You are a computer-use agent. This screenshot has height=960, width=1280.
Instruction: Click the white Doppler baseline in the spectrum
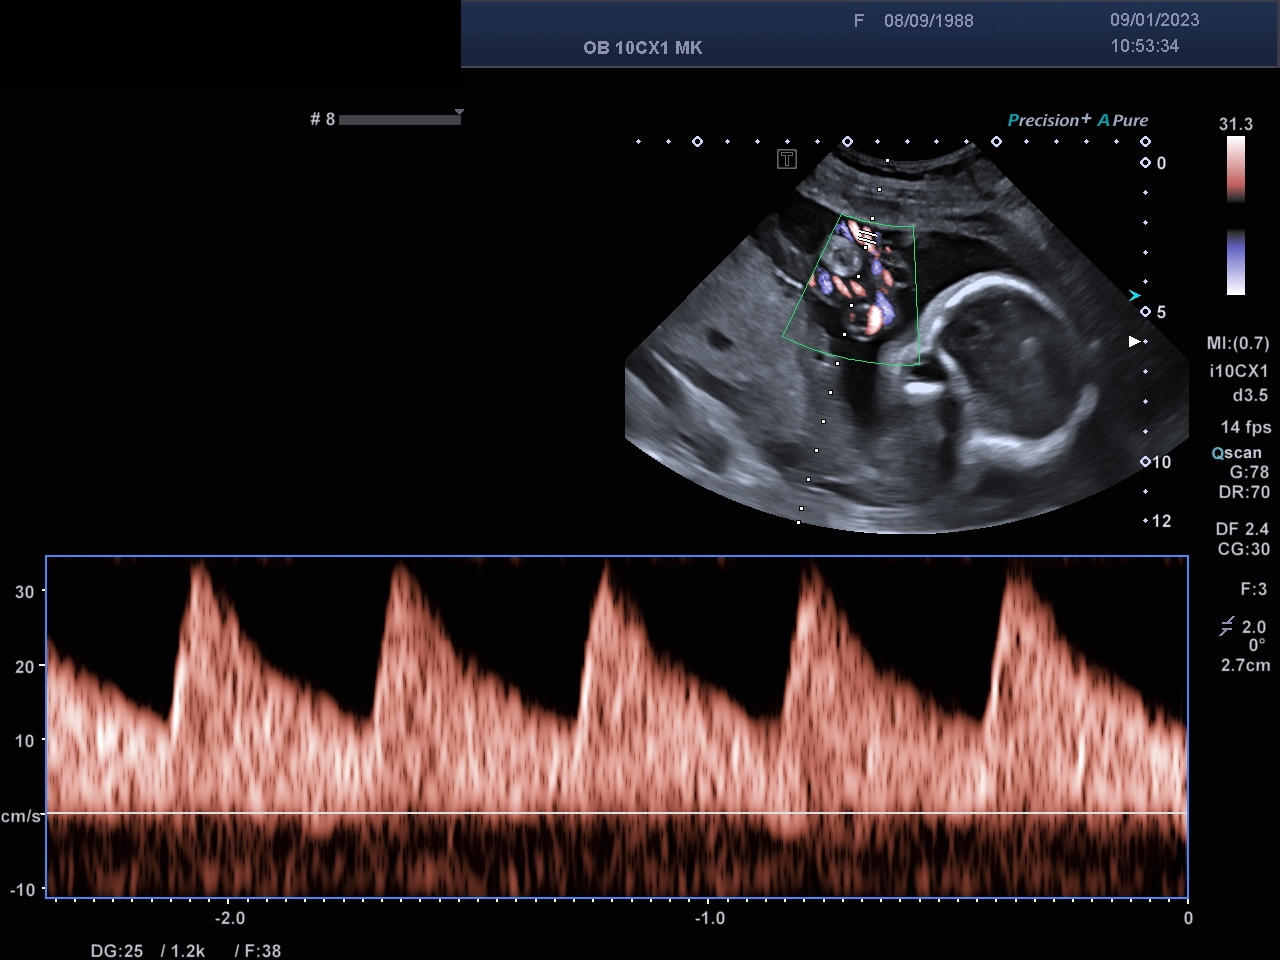coord(616,813)
